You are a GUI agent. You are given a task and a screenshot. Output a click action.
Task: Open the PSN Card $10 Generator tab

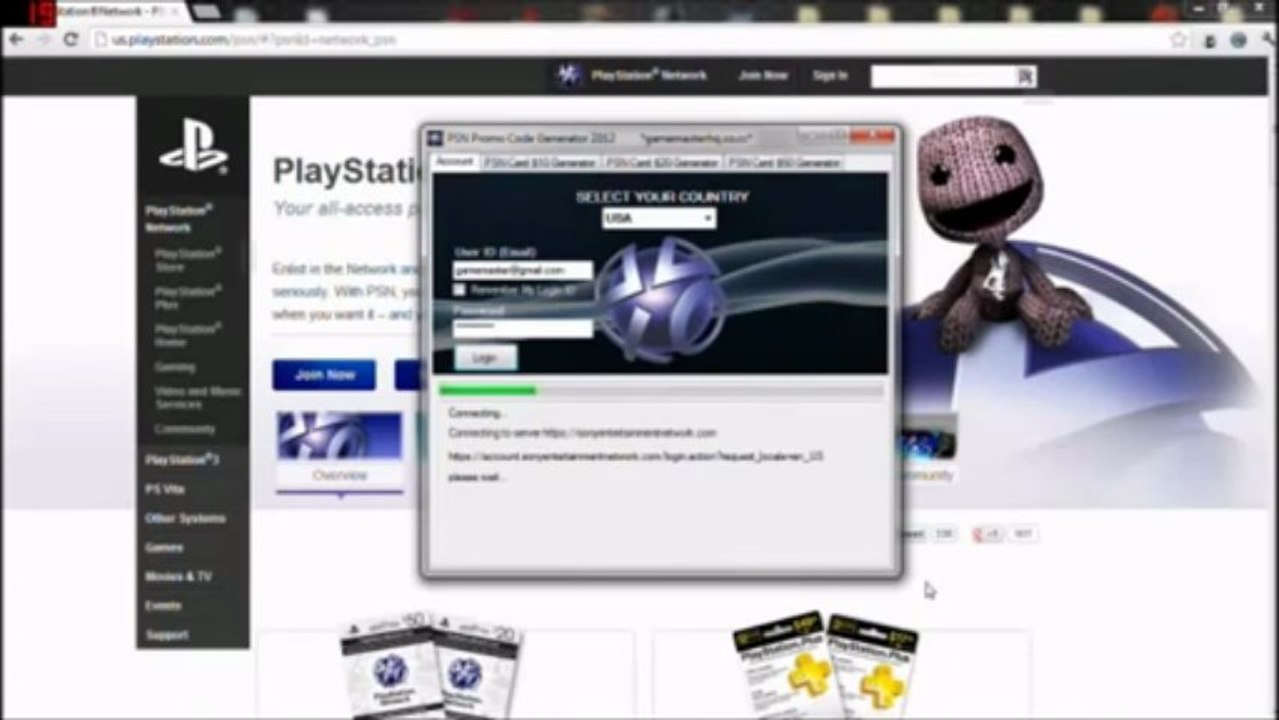(539, 162)
